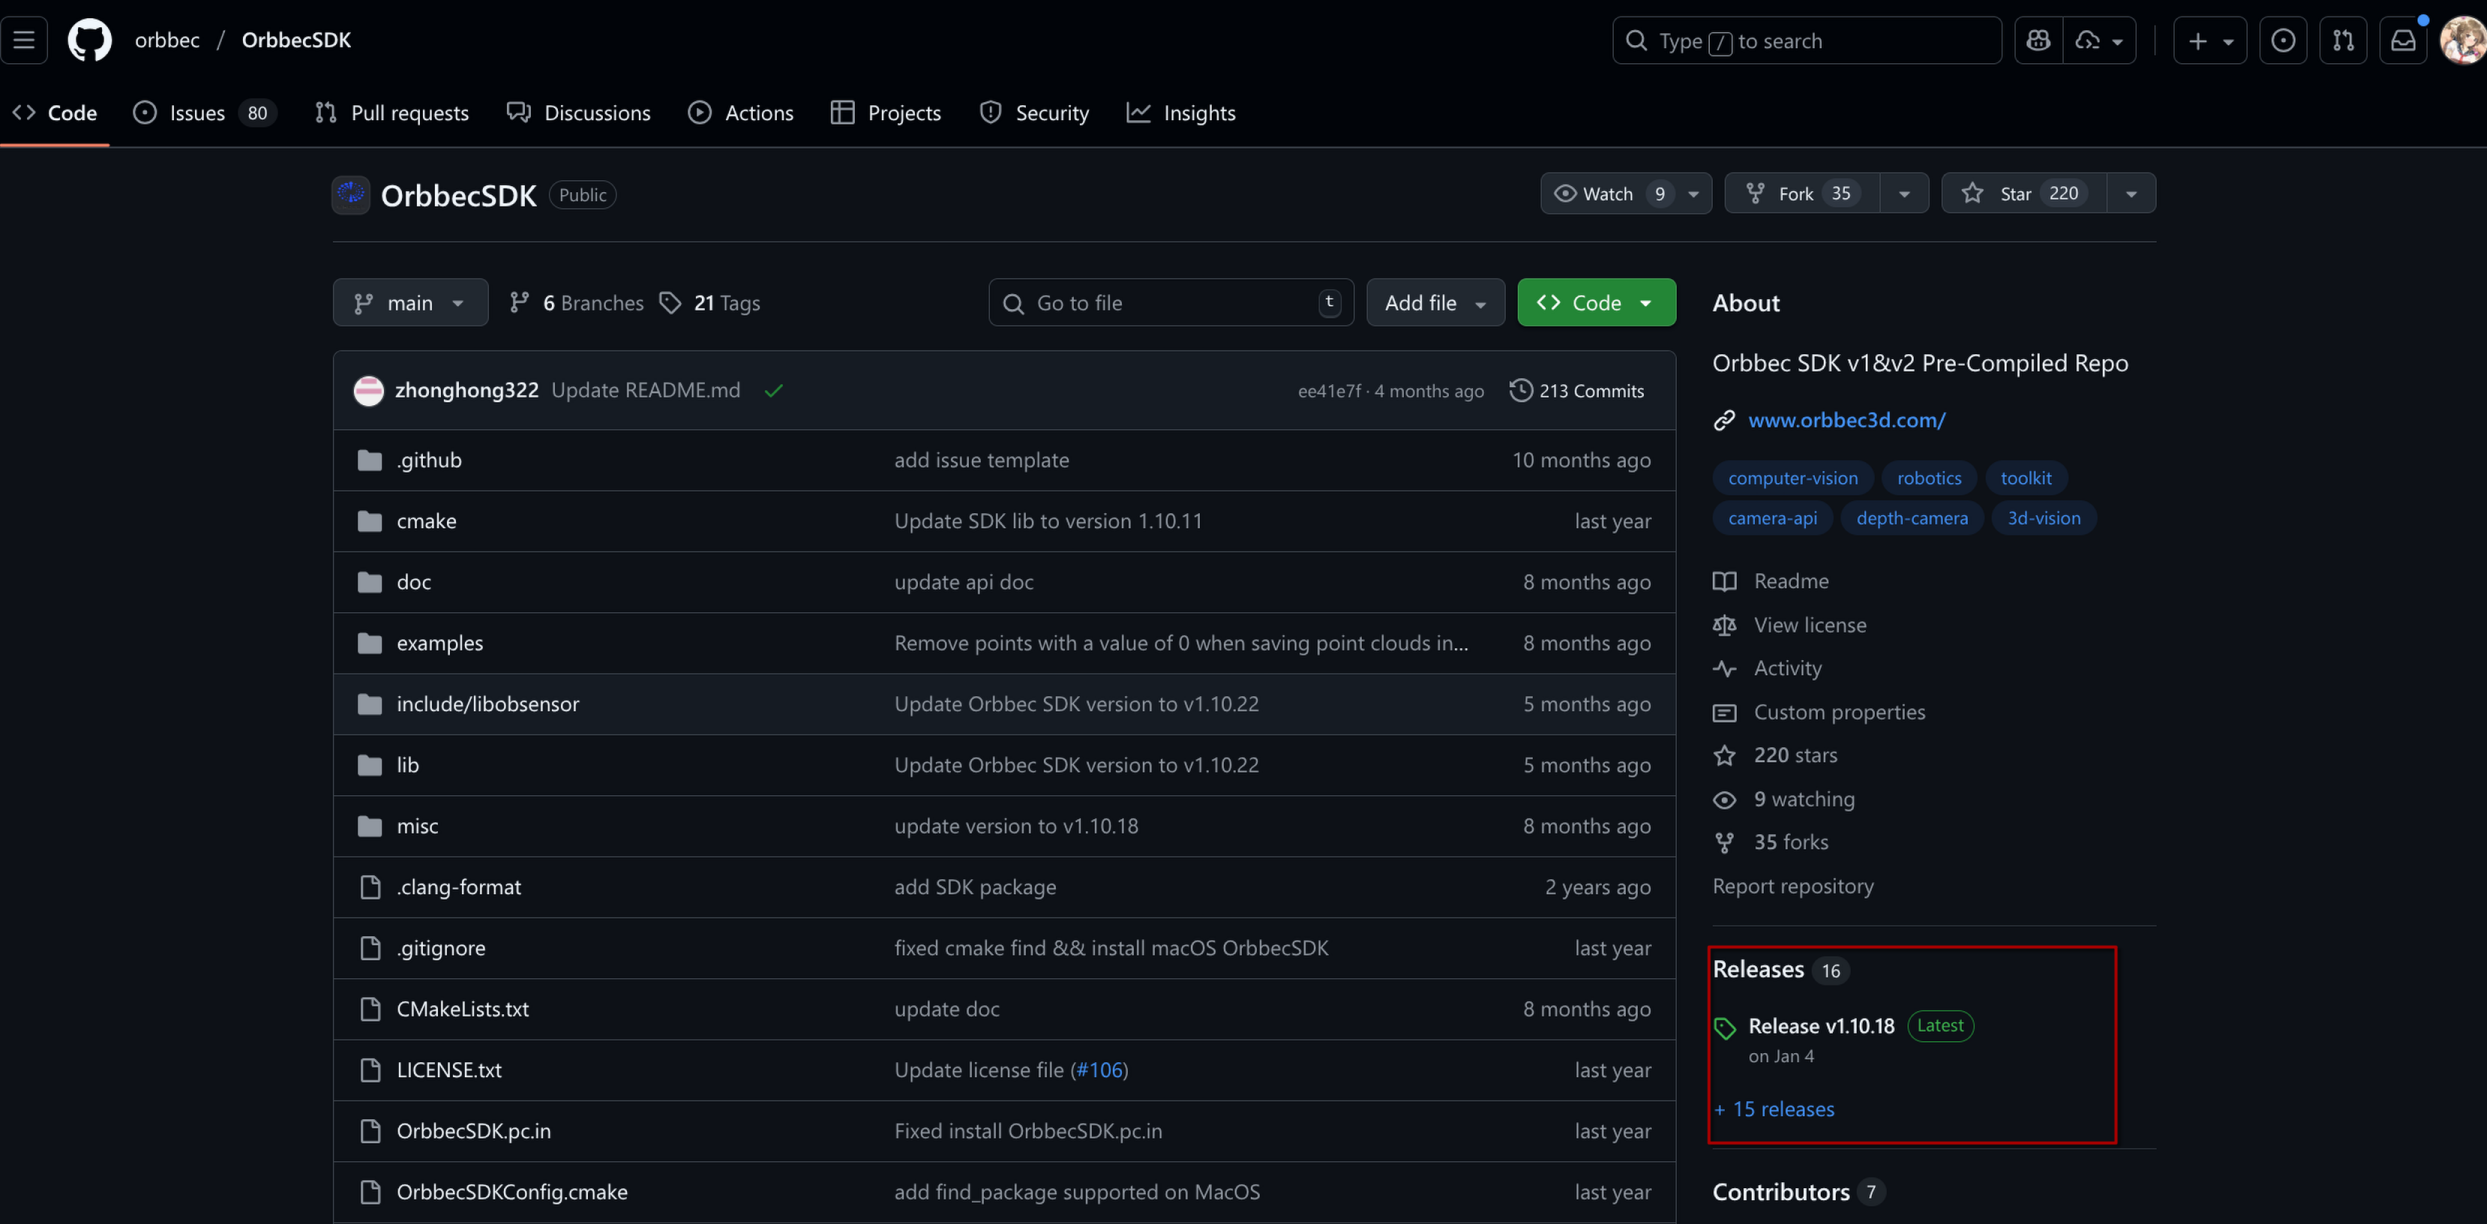Show + 15 releases link
The width and height of the screenshot is (2487, 1224).
1774,1109
